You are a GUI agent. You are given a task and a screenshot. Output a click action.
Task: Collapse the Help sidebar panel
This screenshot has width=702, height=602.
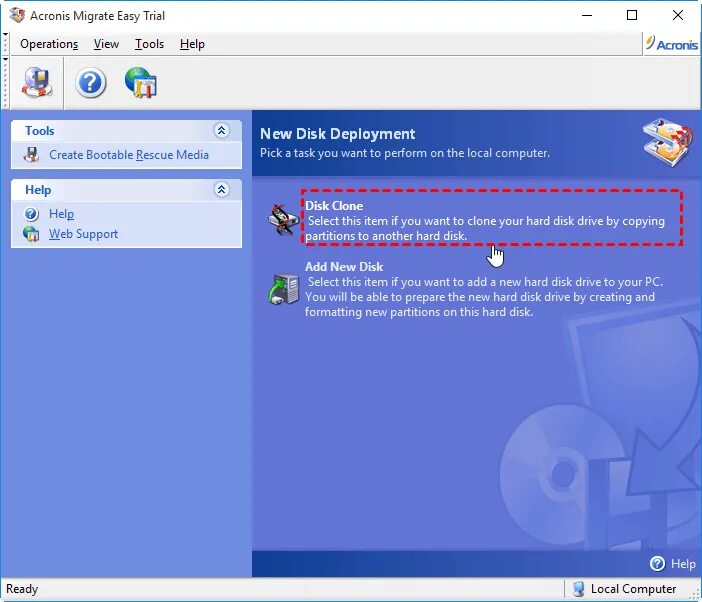click(221, 190)
